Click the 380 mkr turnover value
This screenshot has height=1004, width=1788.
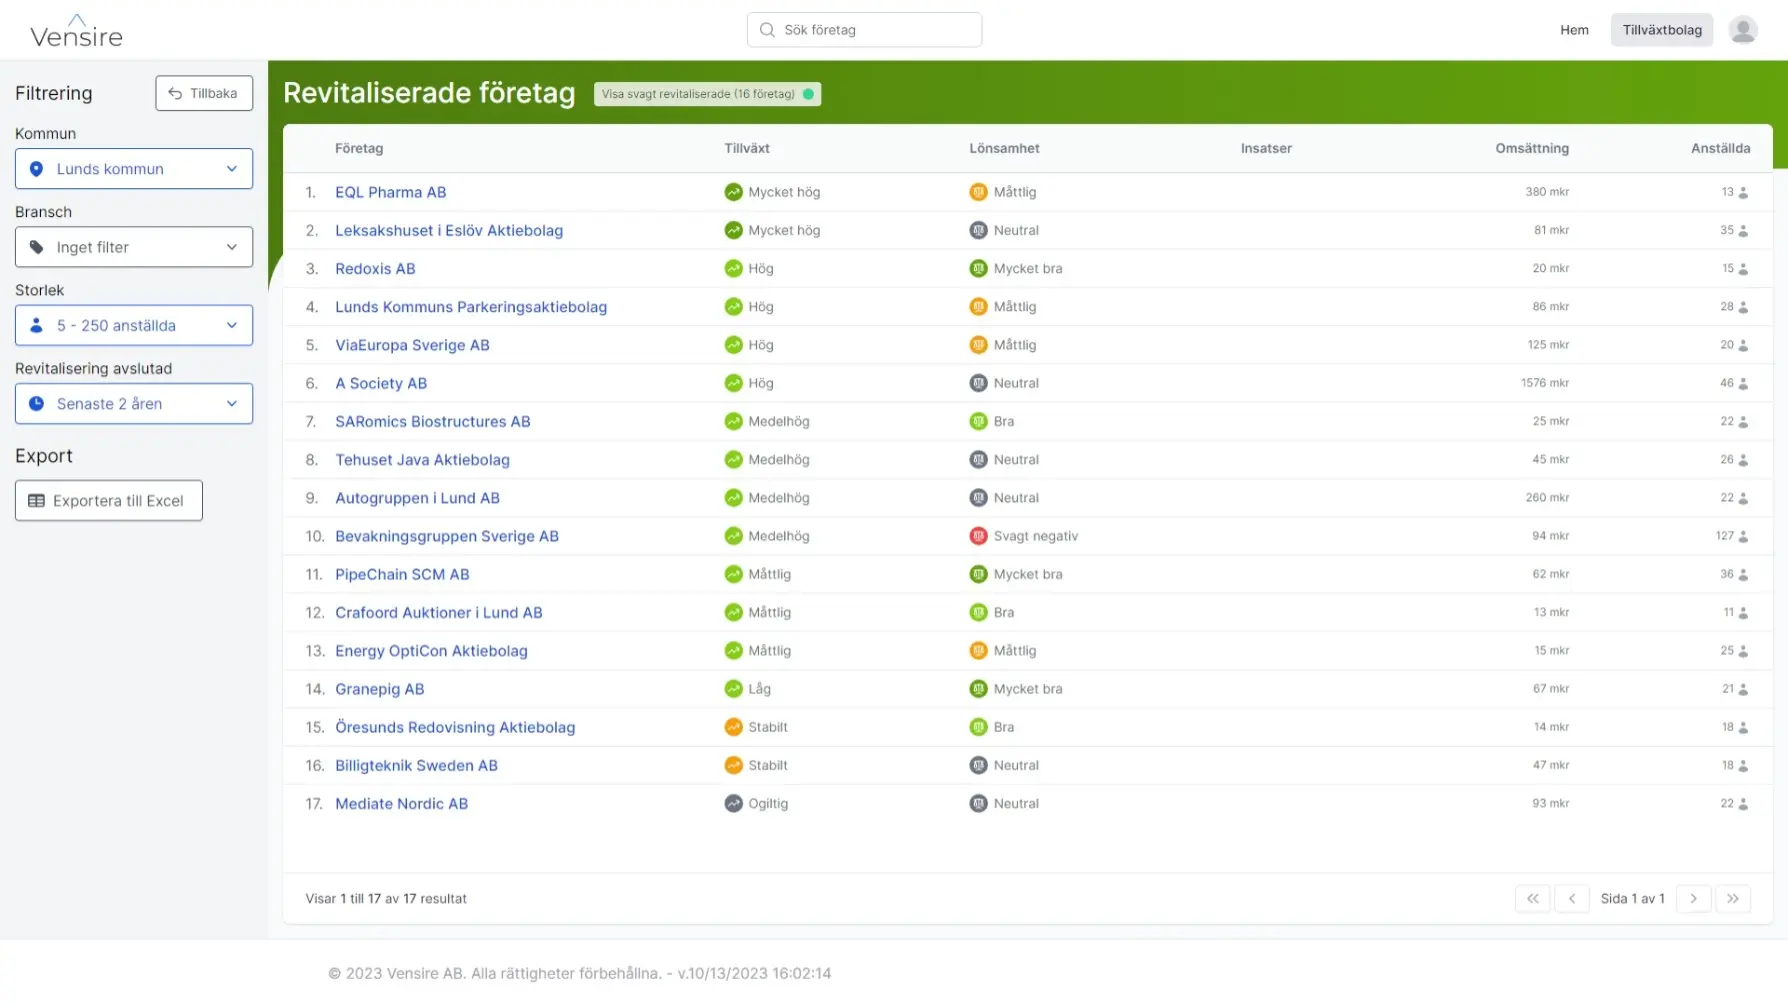(1547, 192)
